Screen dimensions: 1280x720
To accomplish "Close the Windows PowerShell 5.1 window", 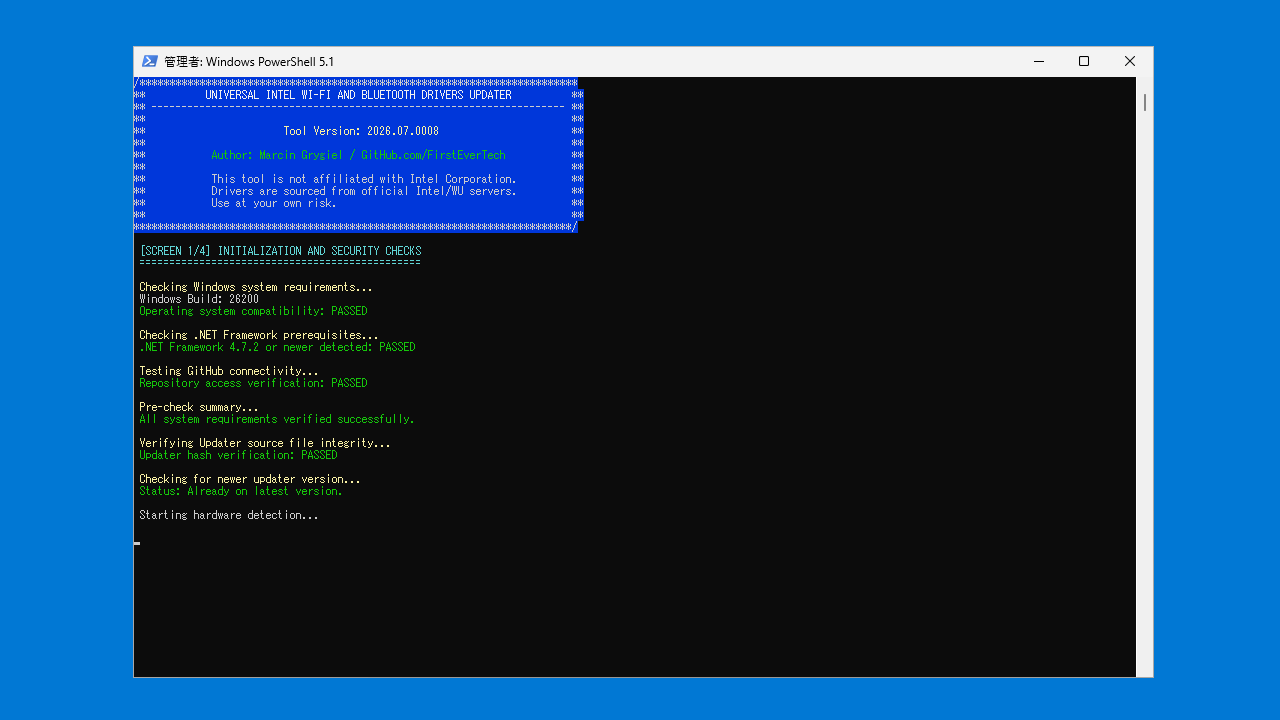I will [x=1130, y=61].
